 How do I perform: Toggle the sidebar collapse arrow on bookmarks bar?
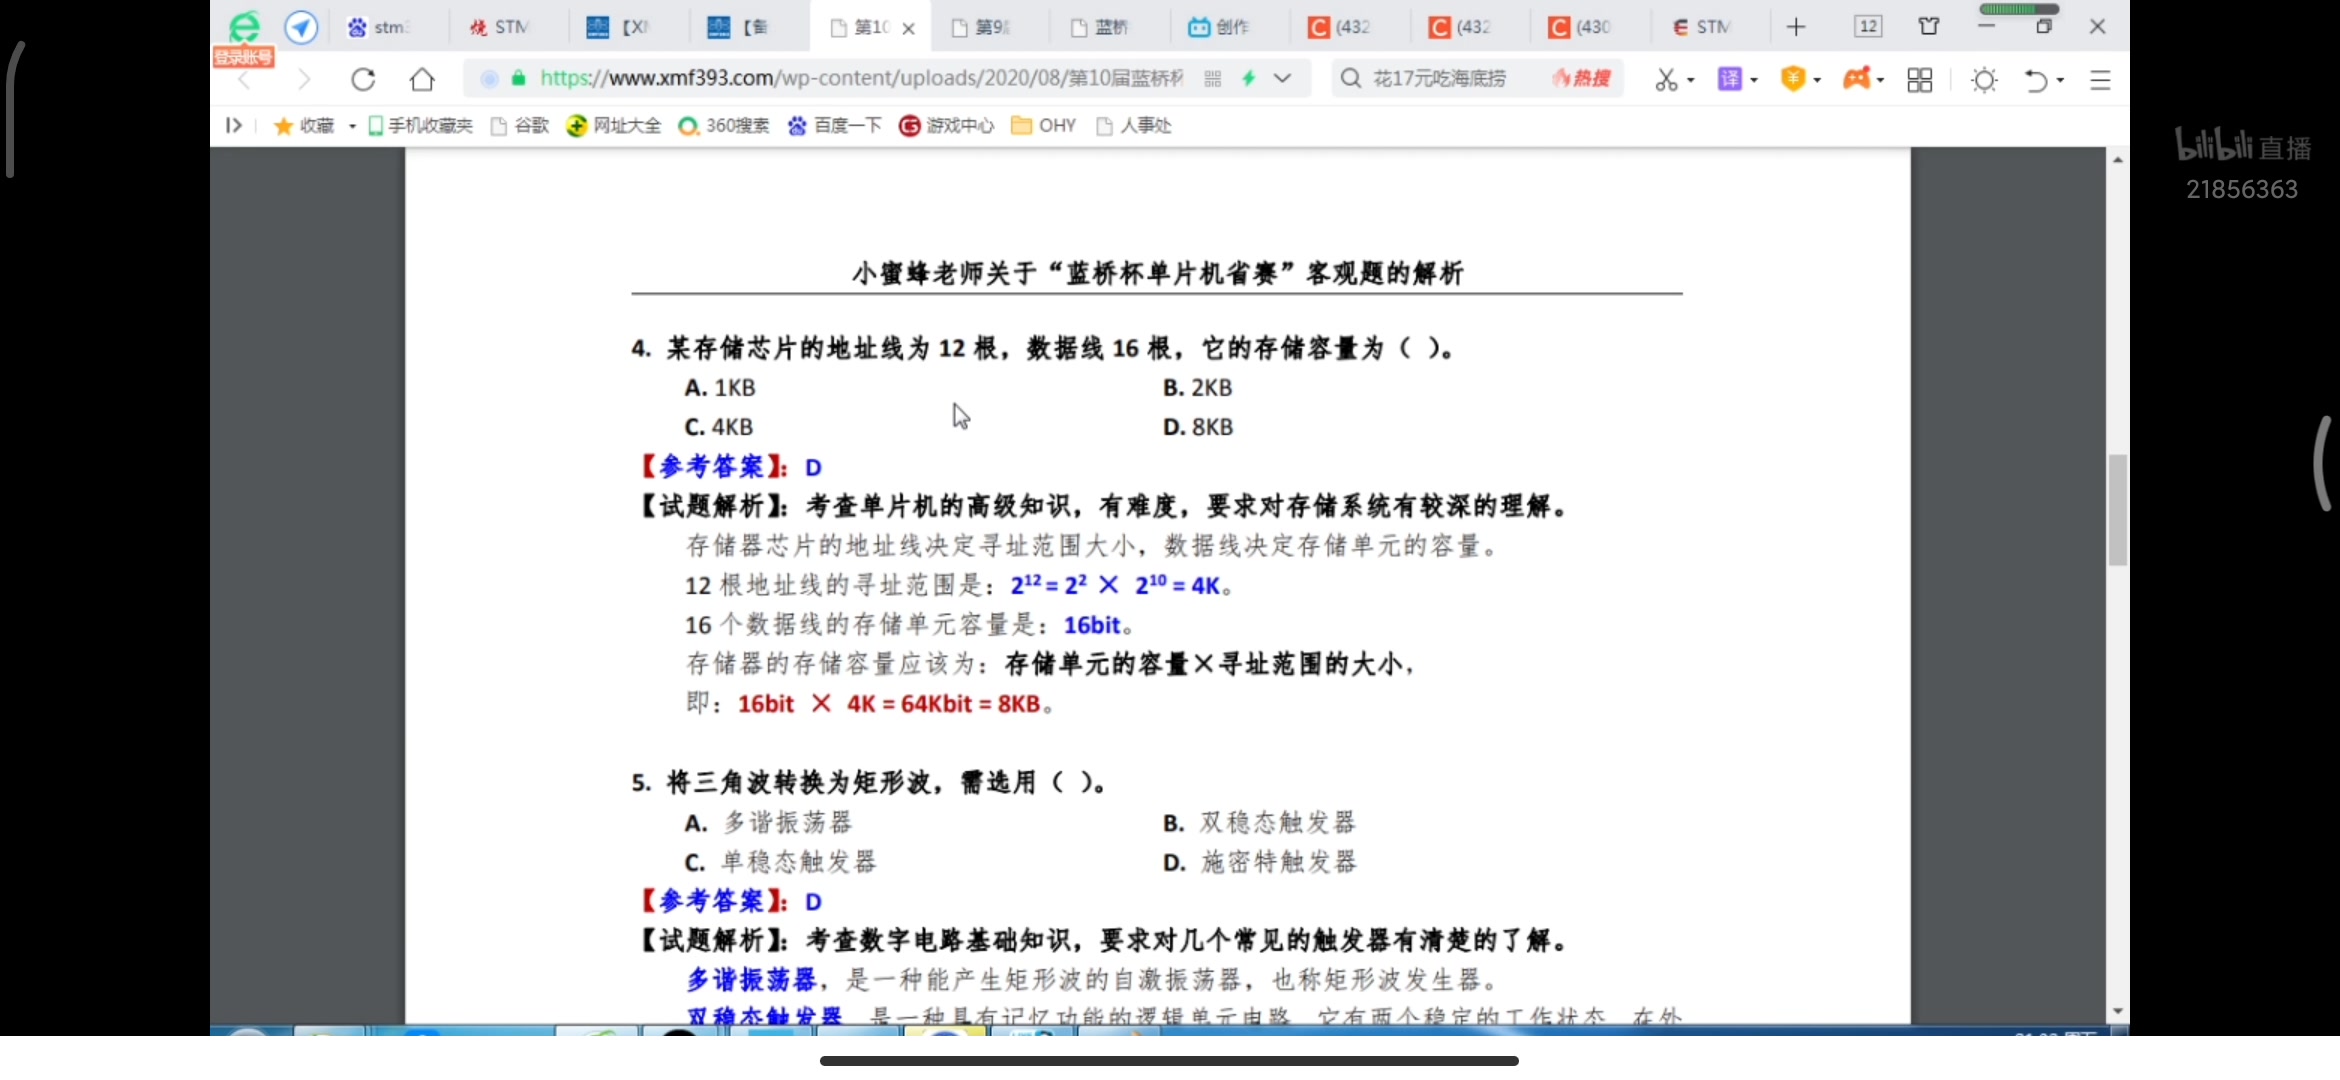point(233,125)
